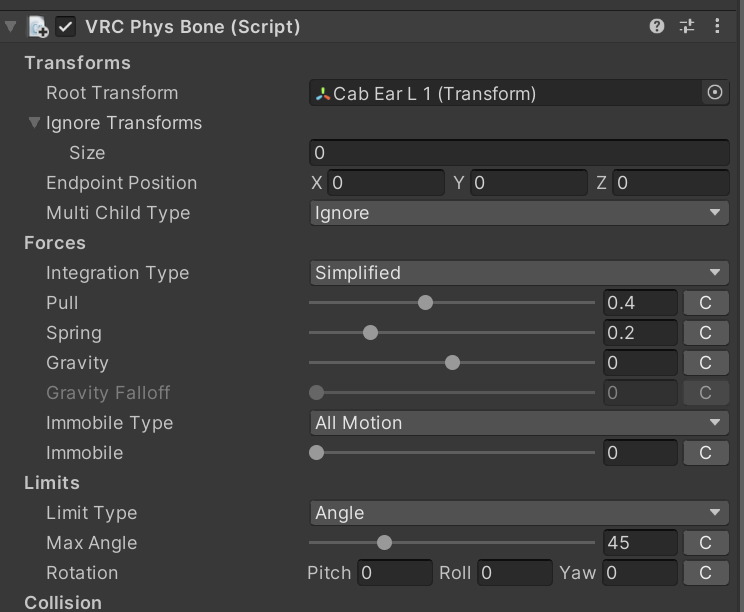Click the Pull curve C button
744x612 pixels.
pyautogui.click(x=705, y=303)
